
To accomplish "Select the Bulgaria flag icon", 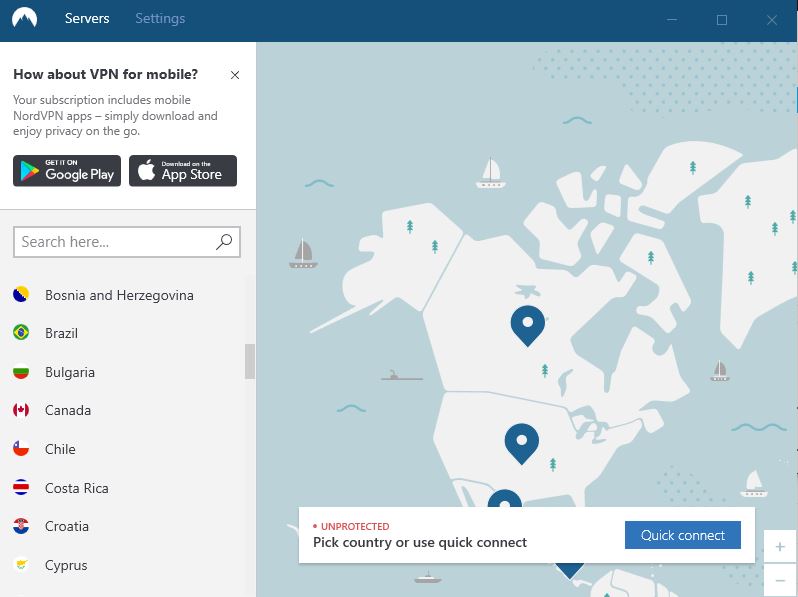I will coord(21,372).
